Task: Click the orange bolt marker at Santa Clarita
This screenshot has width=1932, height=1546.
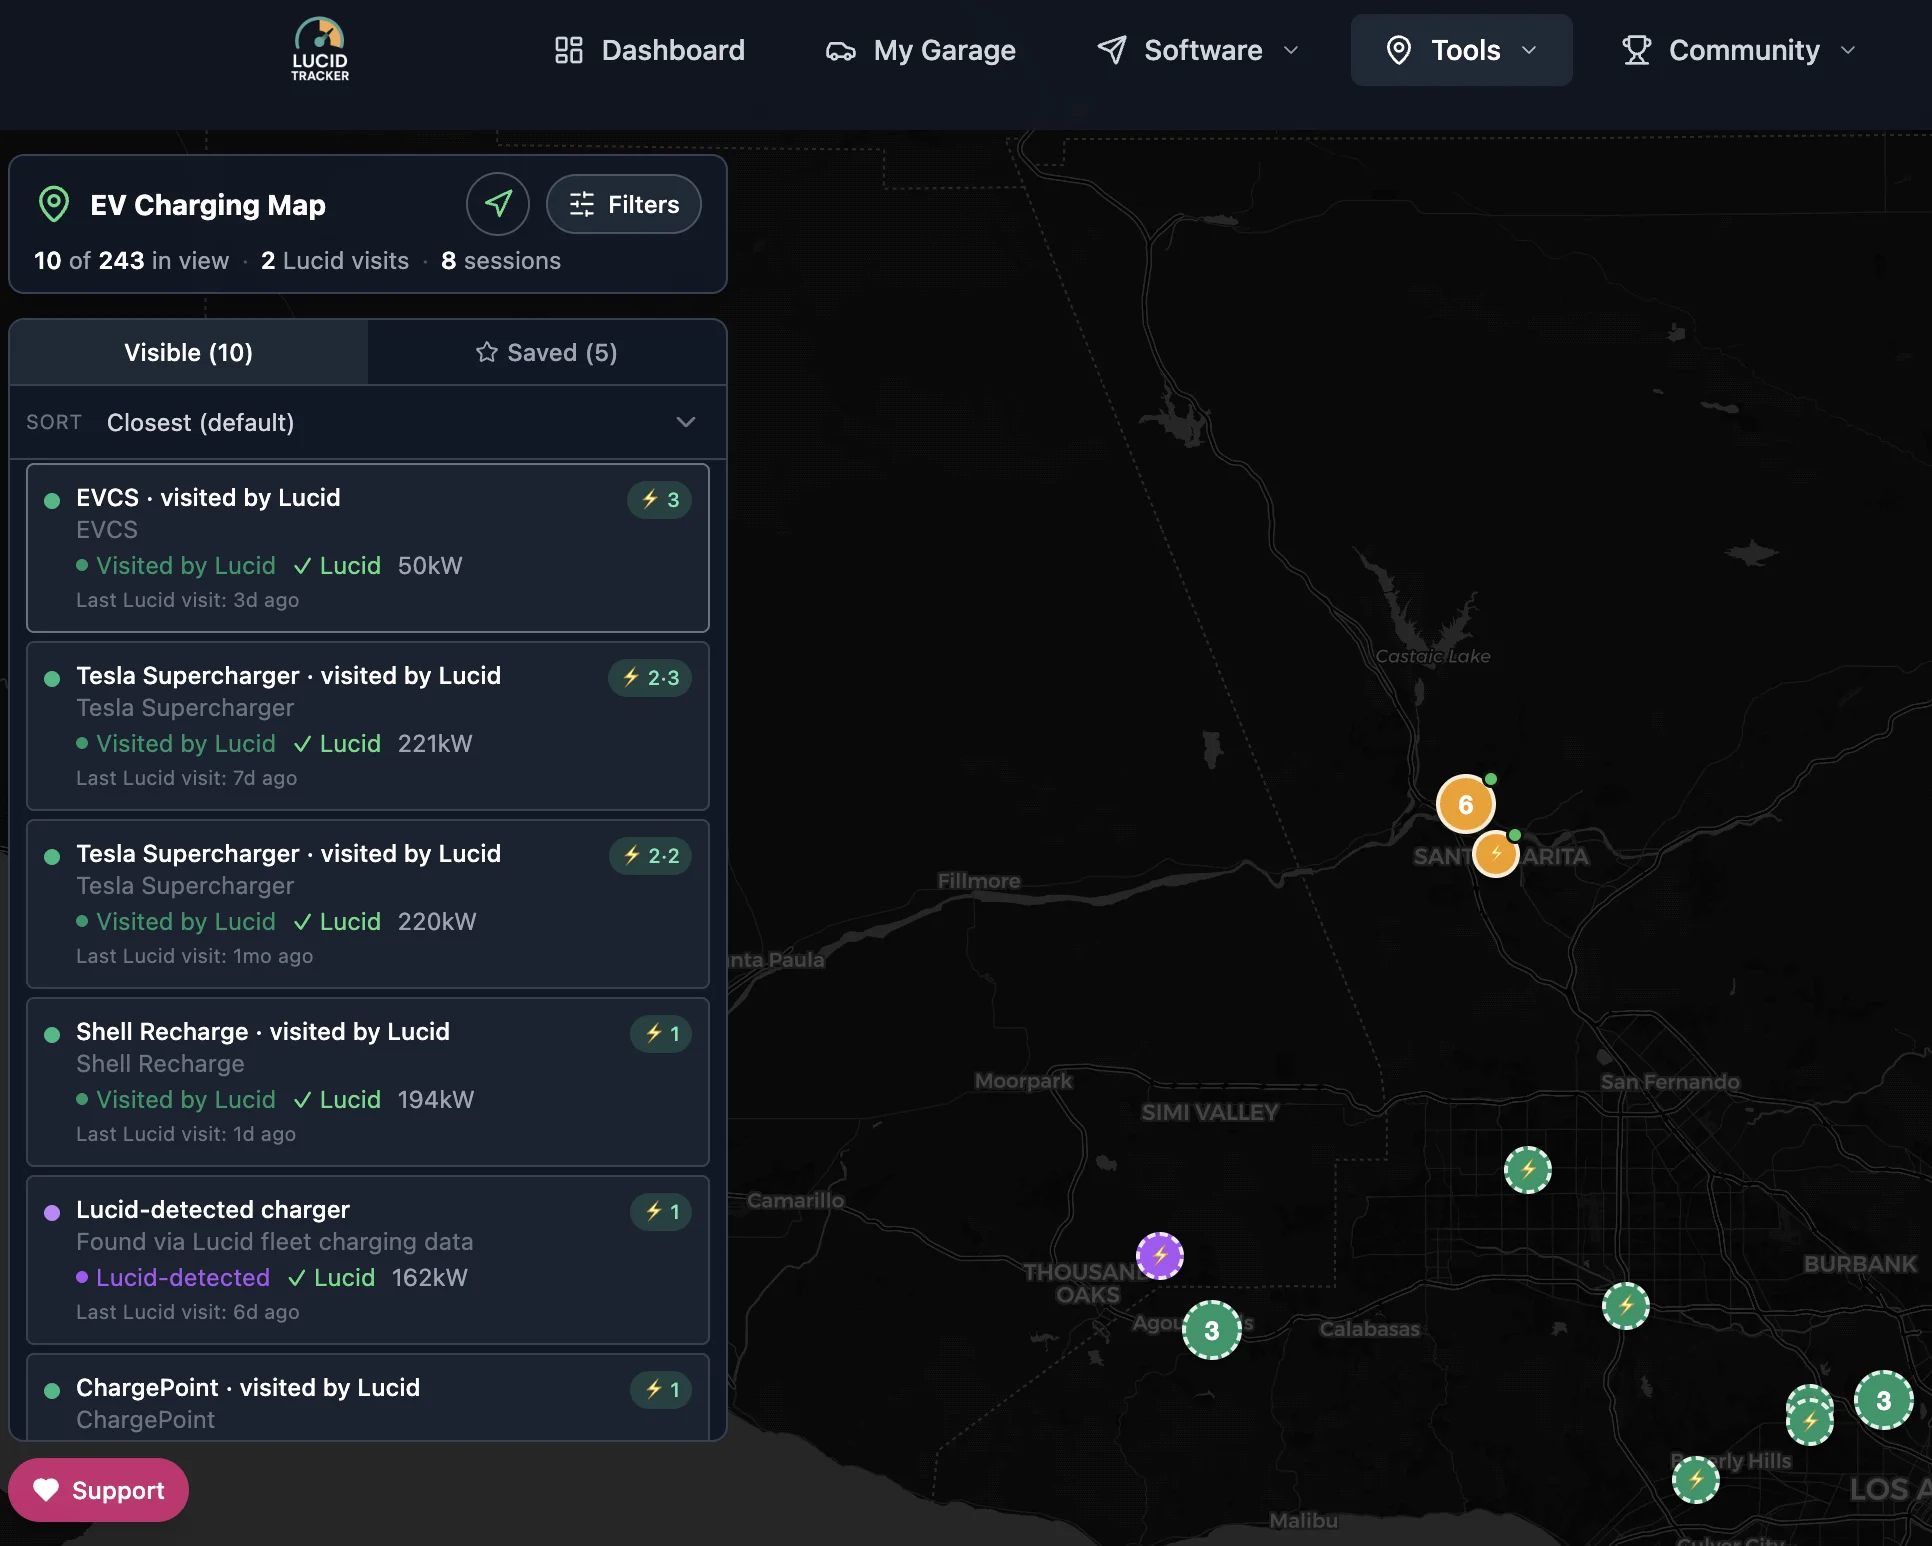Action: [1496, 853]
